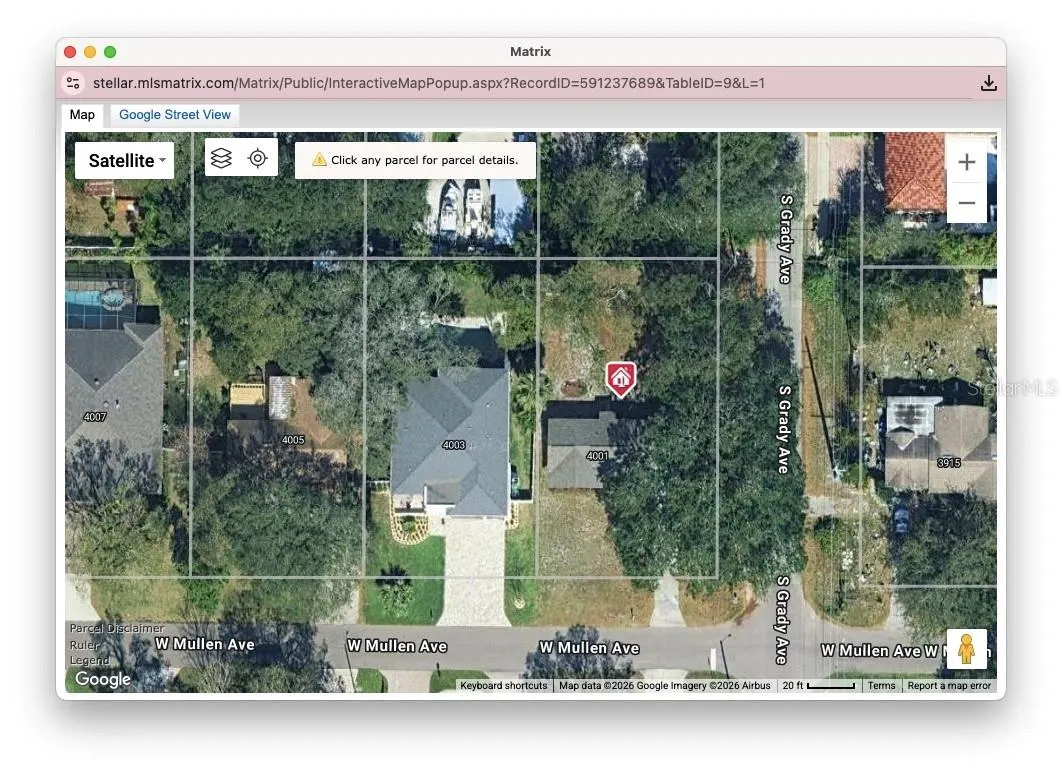Zoom out with the minus button
Screen dimensions: 1062x774
coord(967,202)
